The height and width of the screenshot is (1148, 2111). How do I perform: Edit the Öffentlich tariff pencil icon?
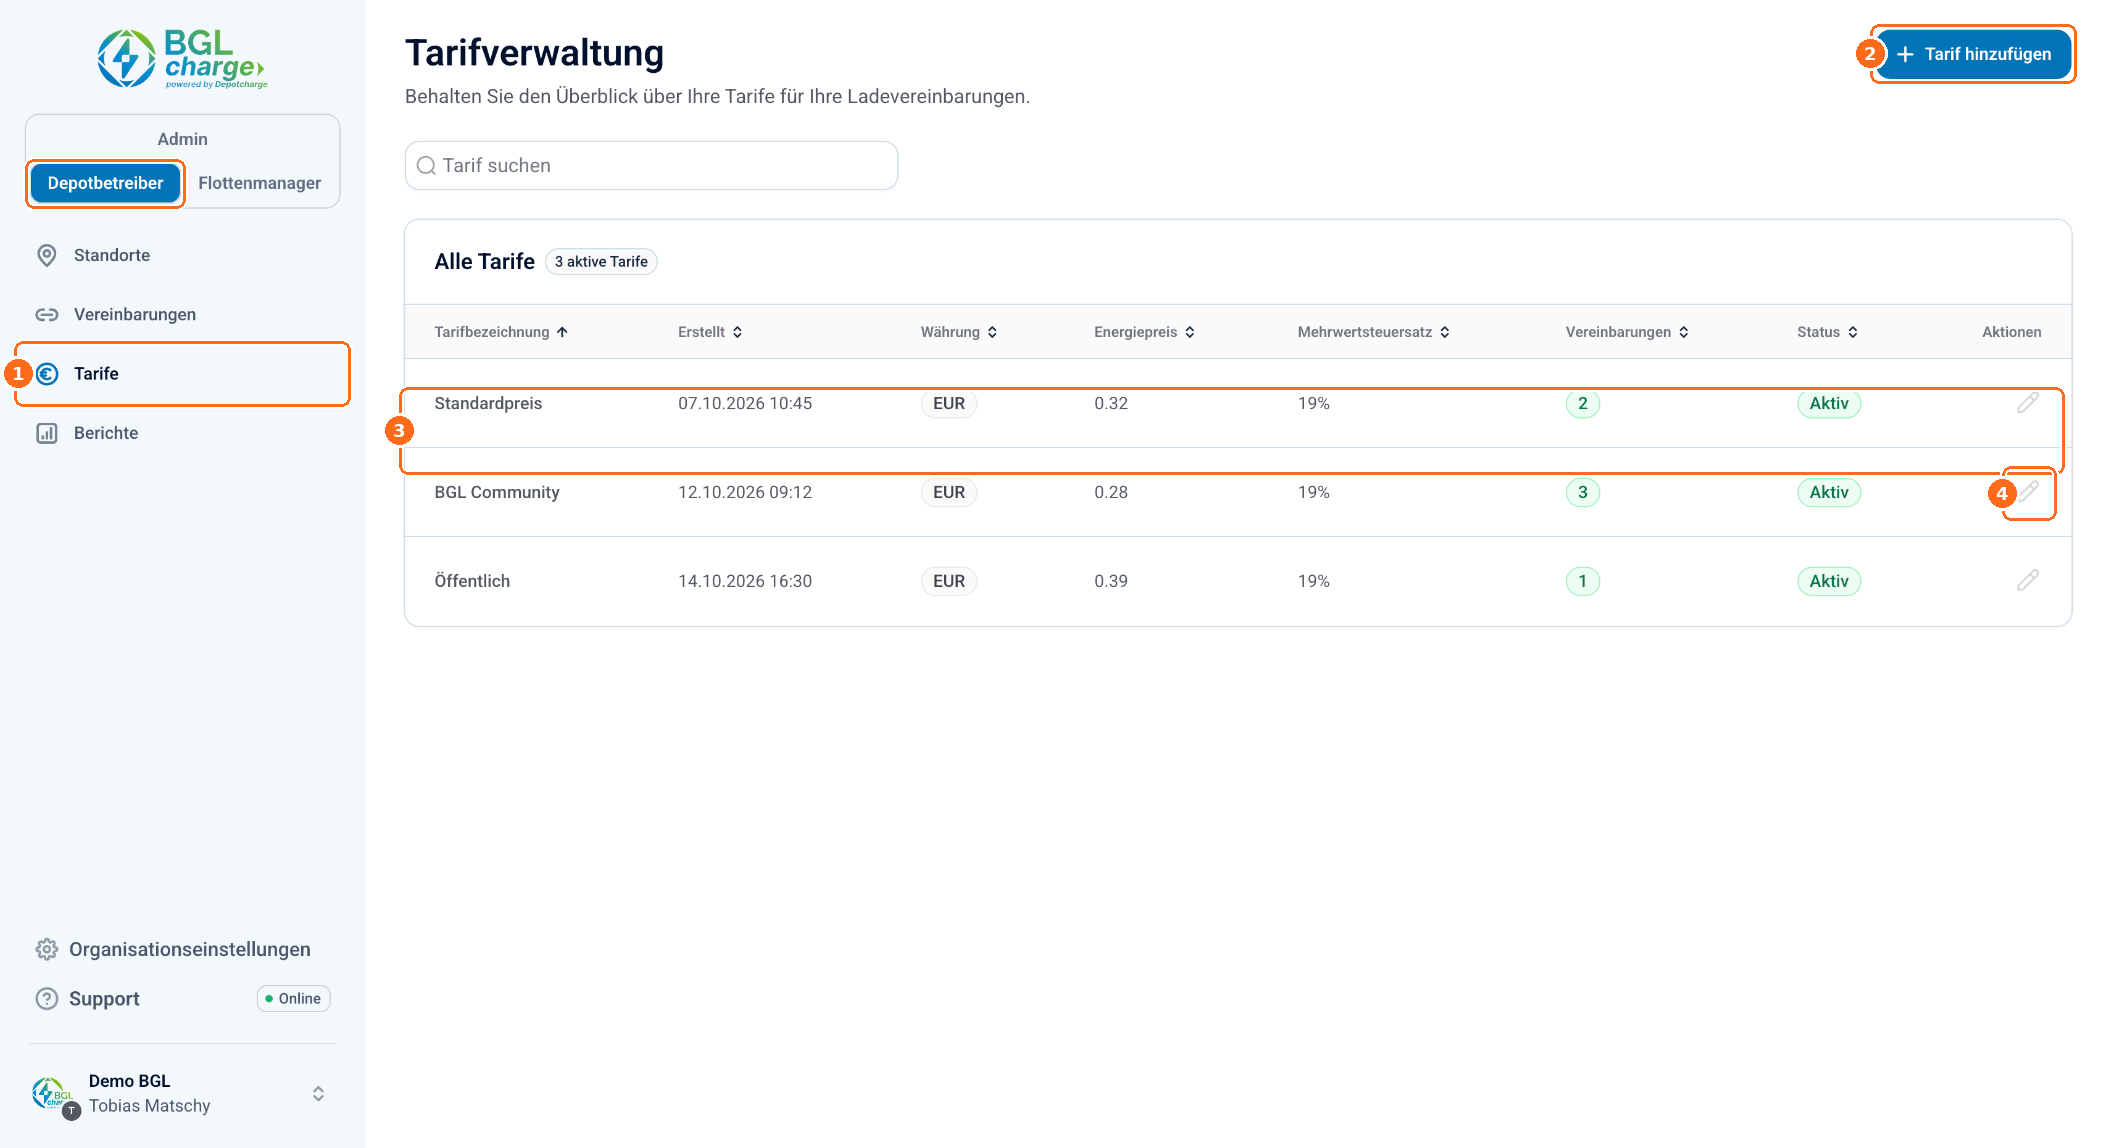tap(2028, 581)
